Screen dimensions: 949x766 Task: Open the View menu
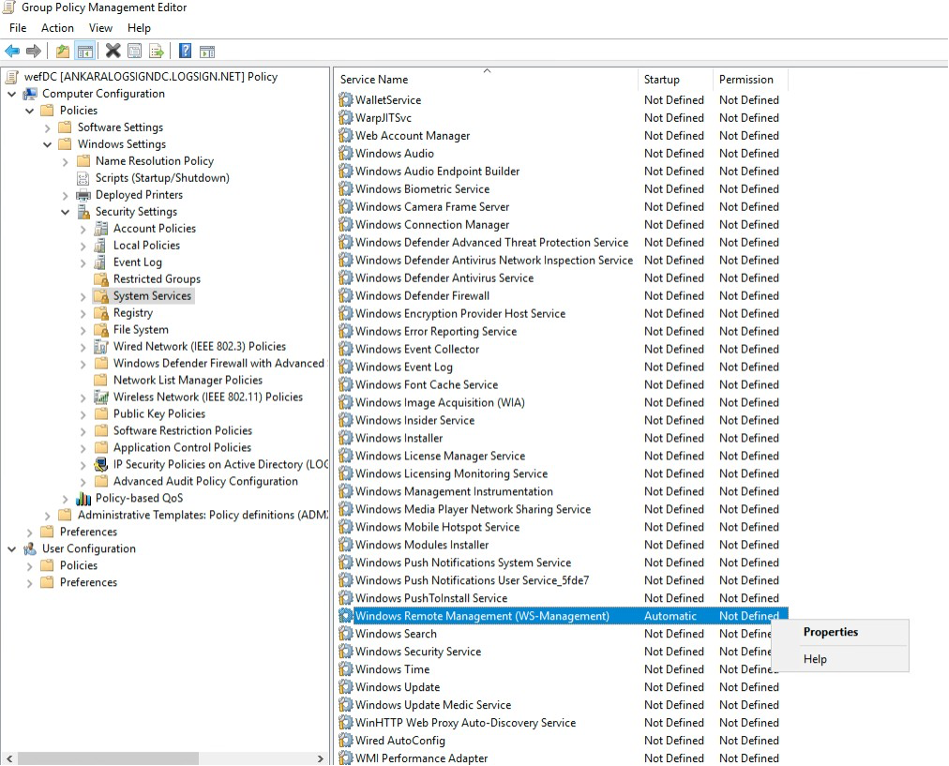(x=100, y=28)
